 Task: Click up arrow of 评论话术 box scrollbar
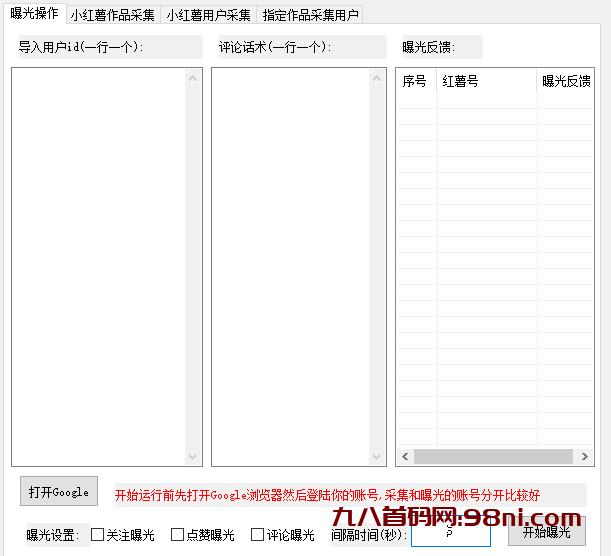click(378, 77)
